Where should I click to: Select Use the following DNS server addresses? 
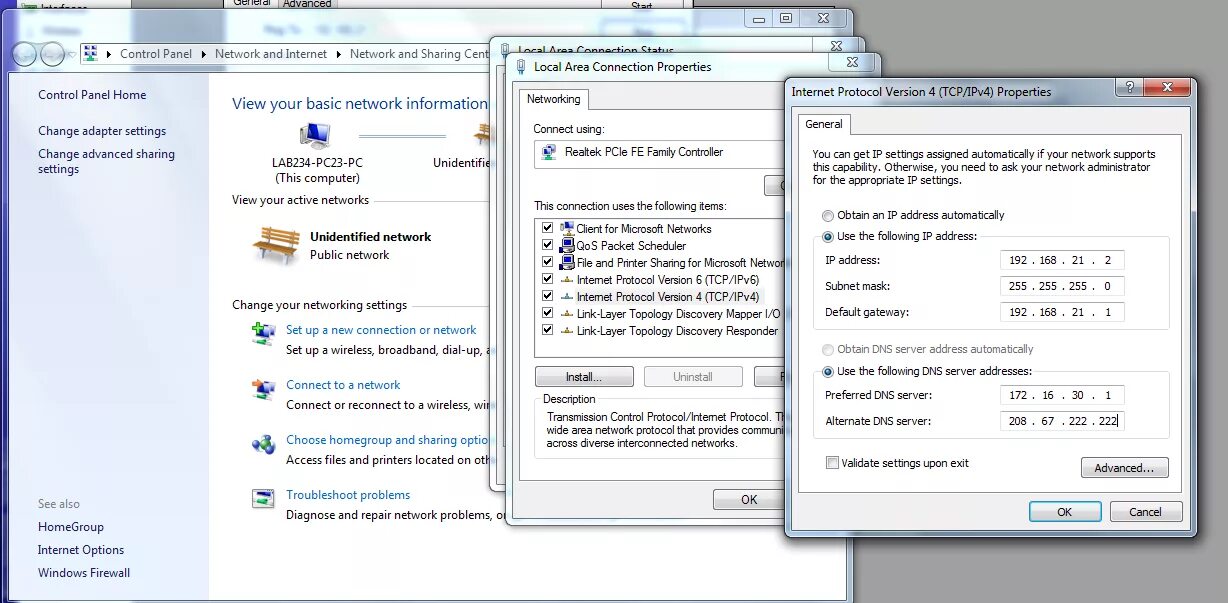pos(827,371)
